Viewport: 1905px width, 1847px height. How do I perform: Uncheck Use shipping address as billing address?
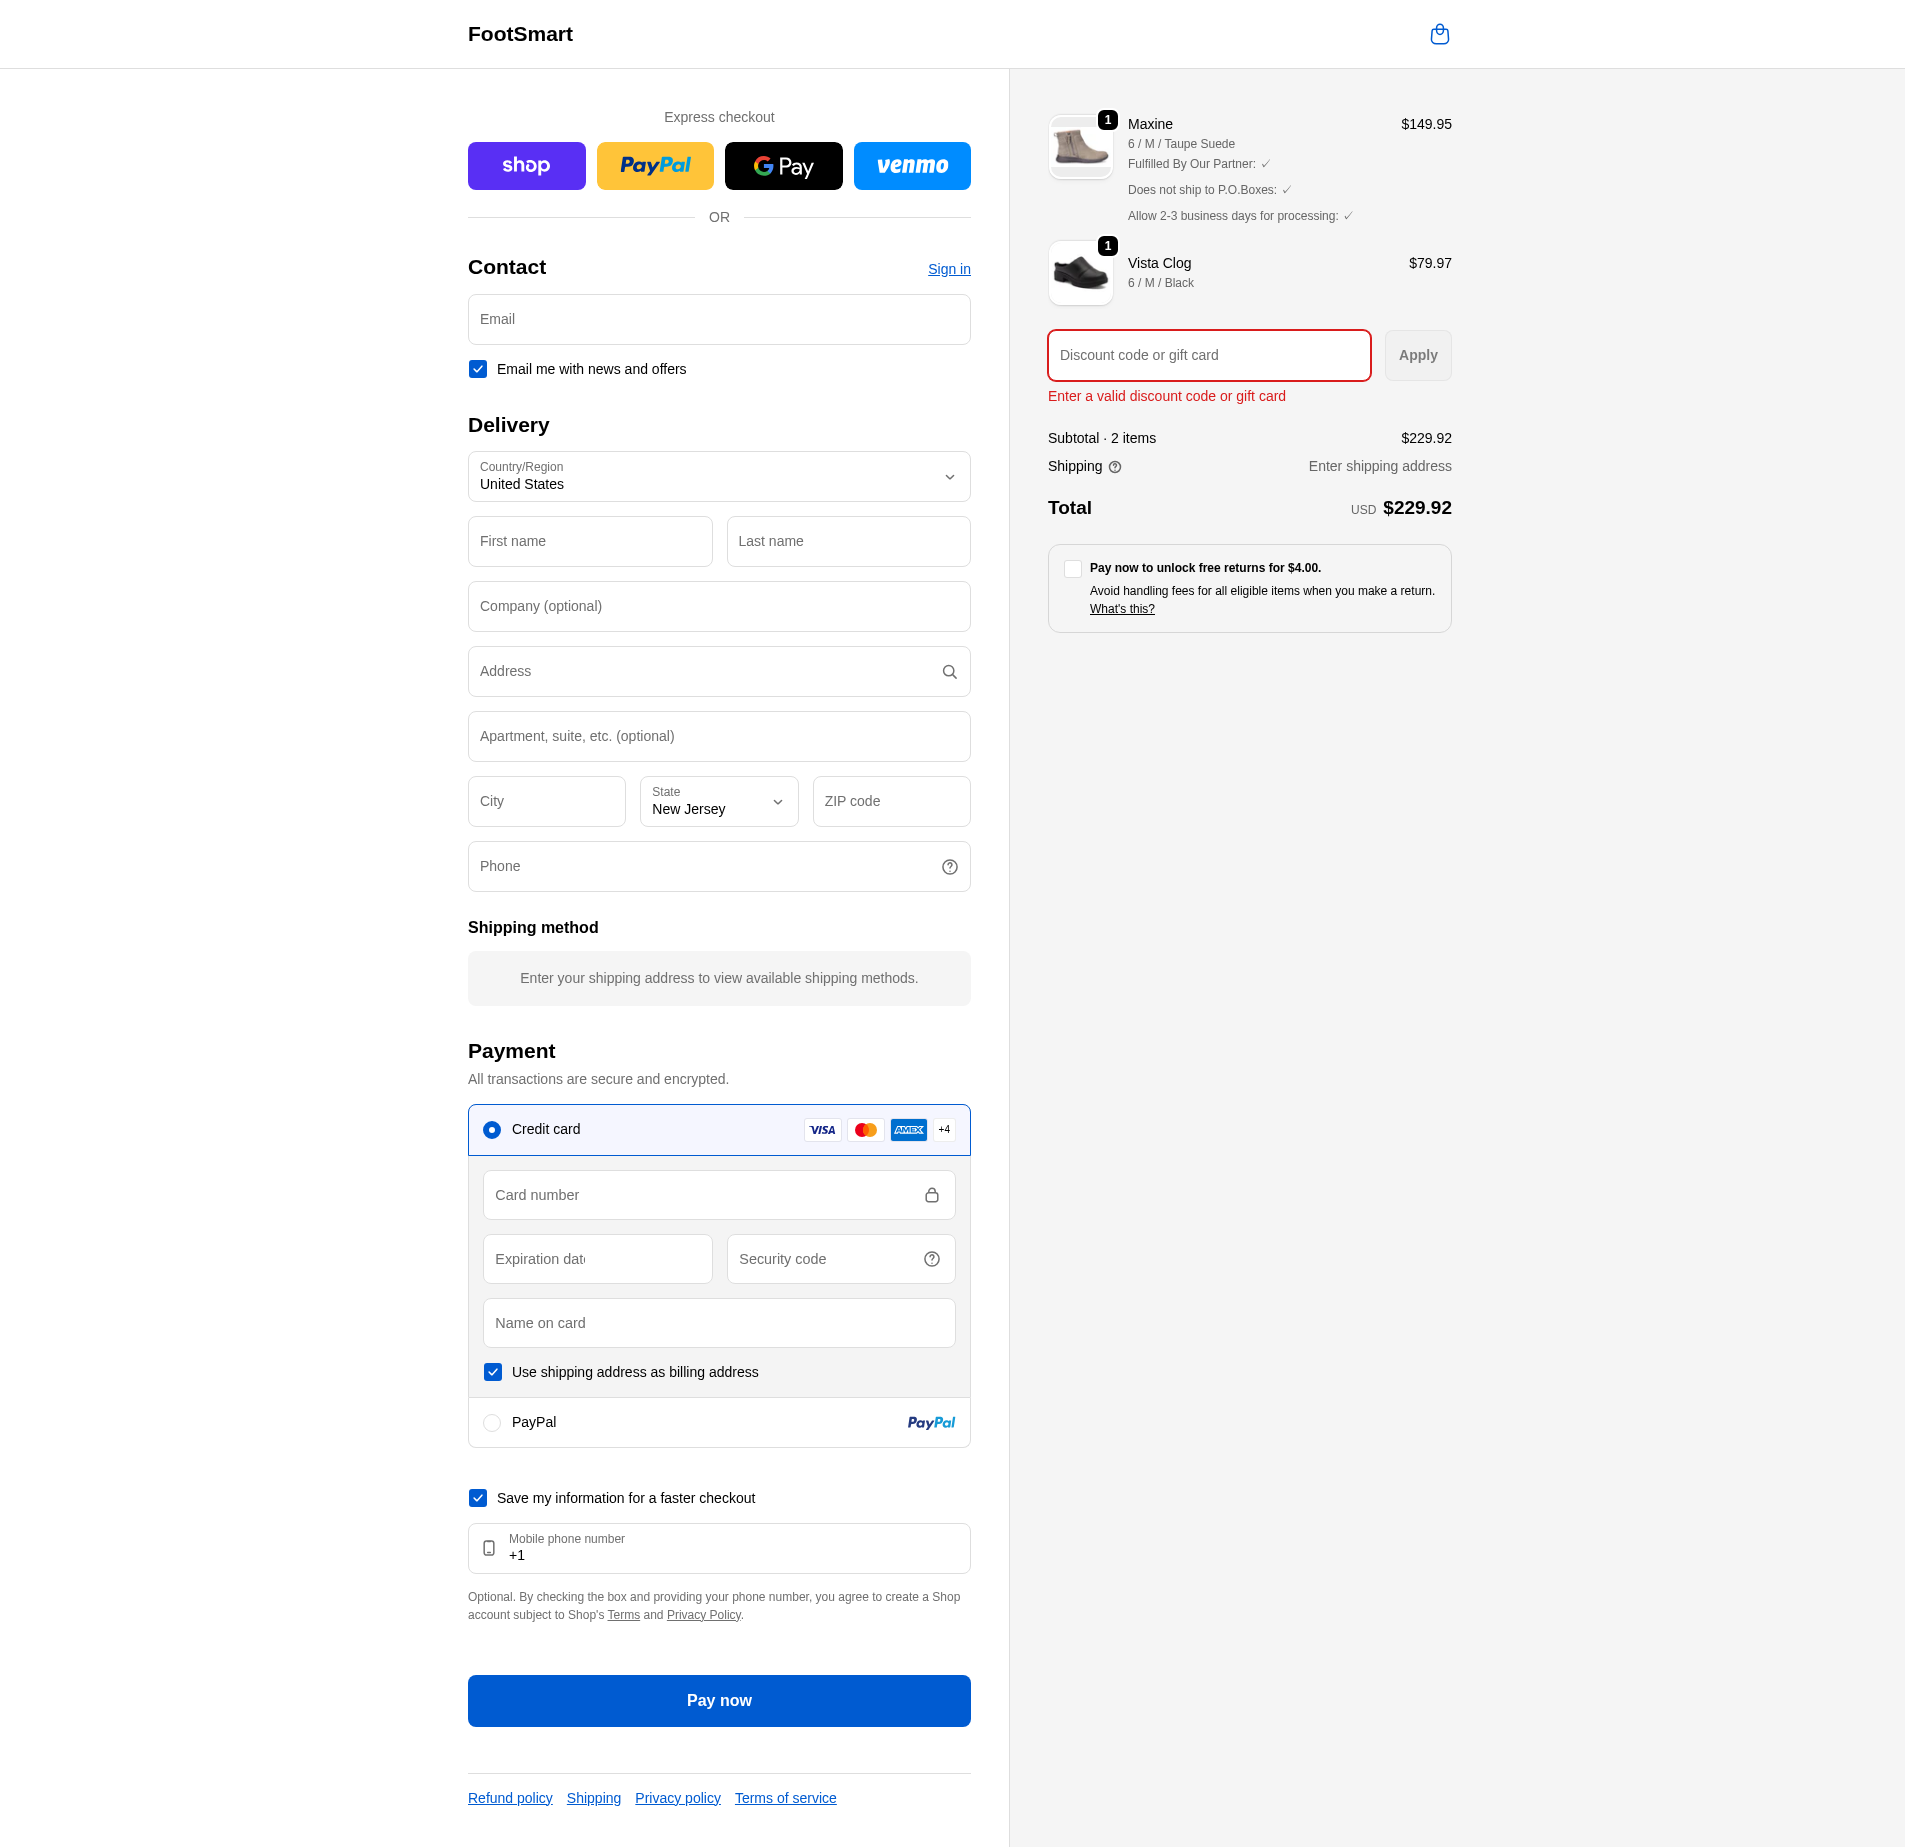[x=493, y=1372]
